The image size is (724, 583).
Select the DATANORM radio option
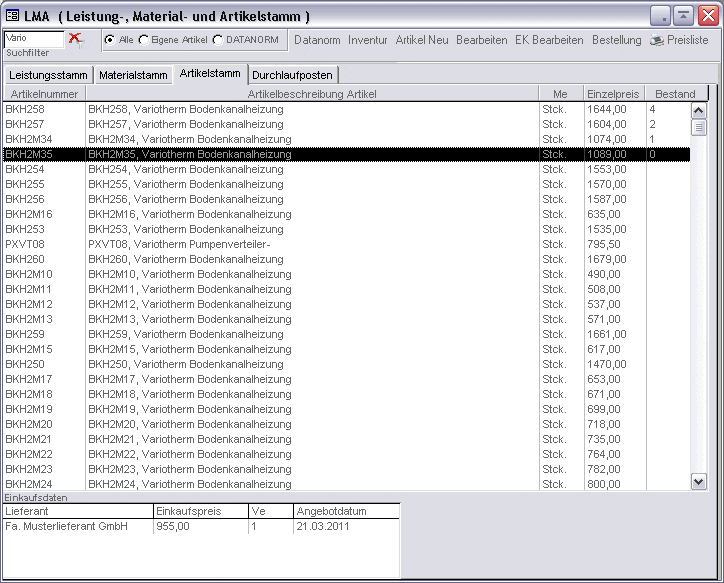(217, 40)
